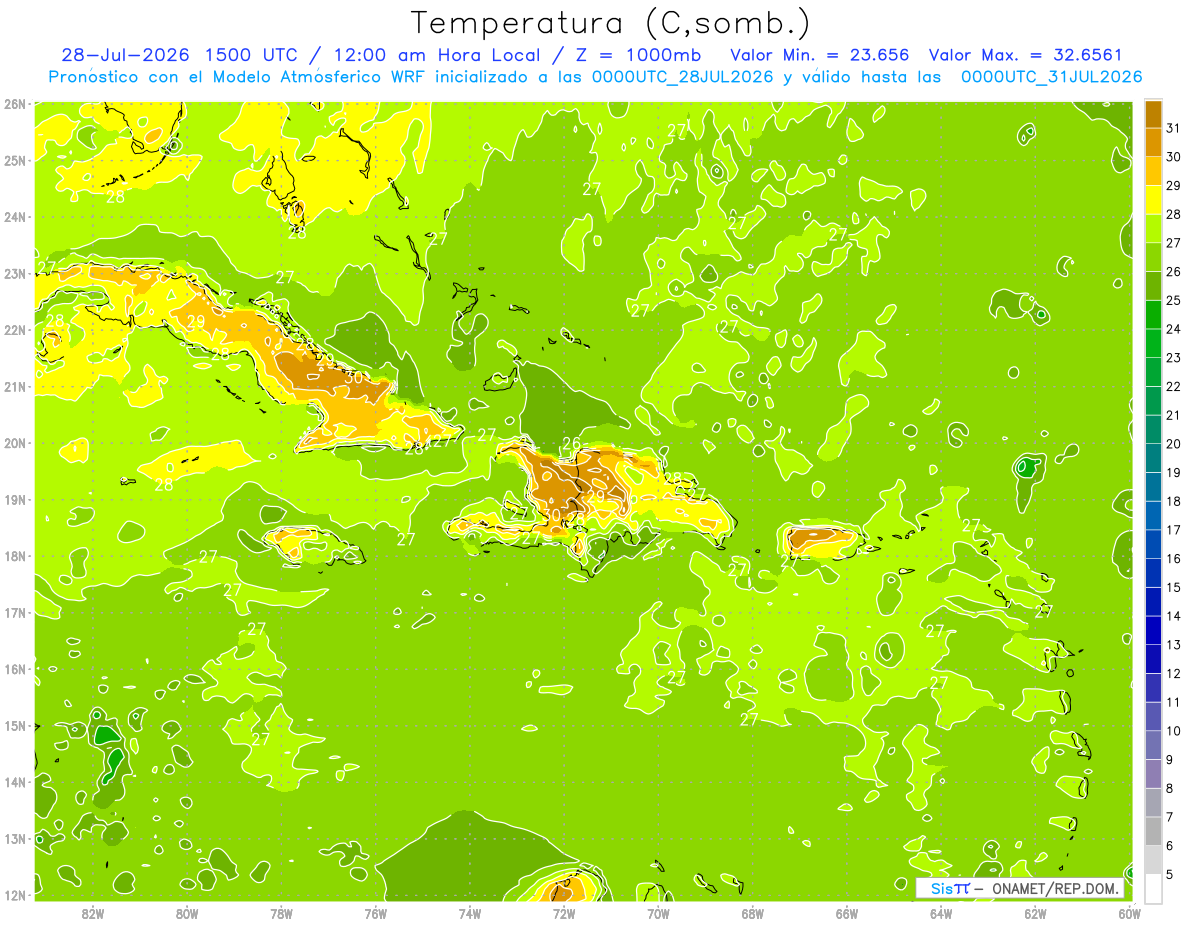Image resolution: width=1200 pixels, height=927 pixels.
Task: Click the gray legend swatch between 6 and 7
Action: coord(1153,831)
